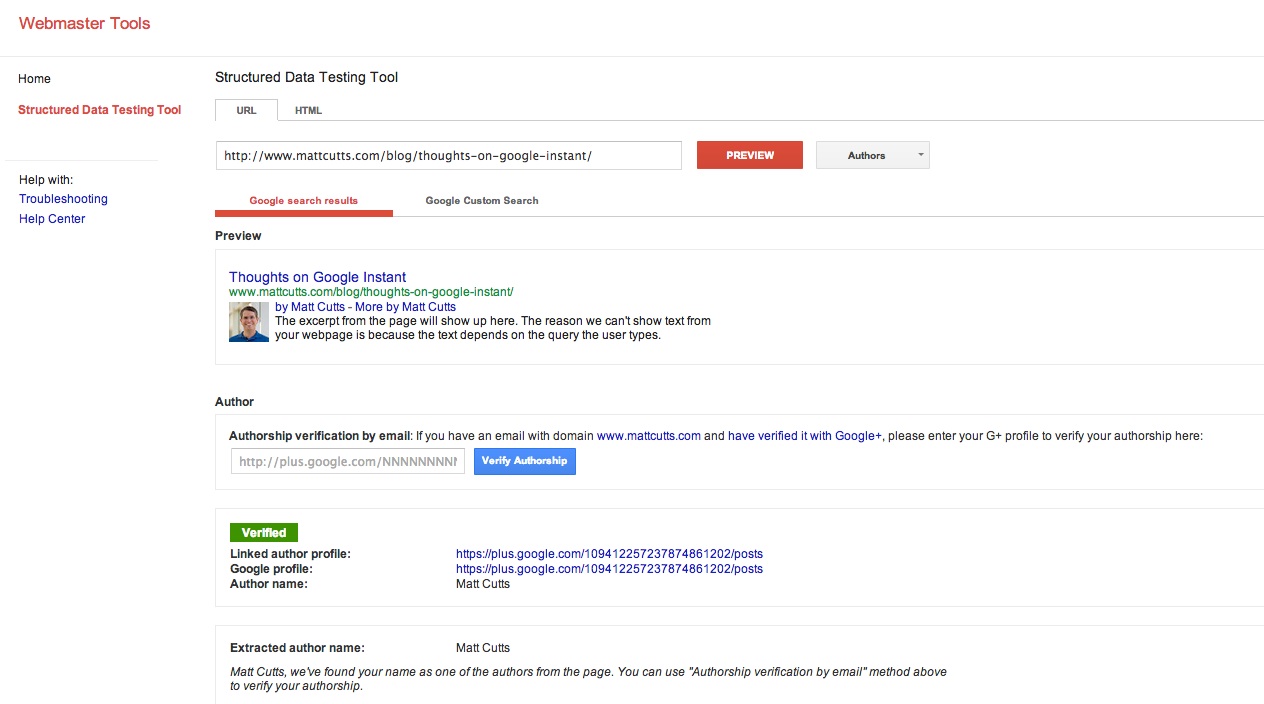Click the G+ profile URL input field

click(347, 461)
